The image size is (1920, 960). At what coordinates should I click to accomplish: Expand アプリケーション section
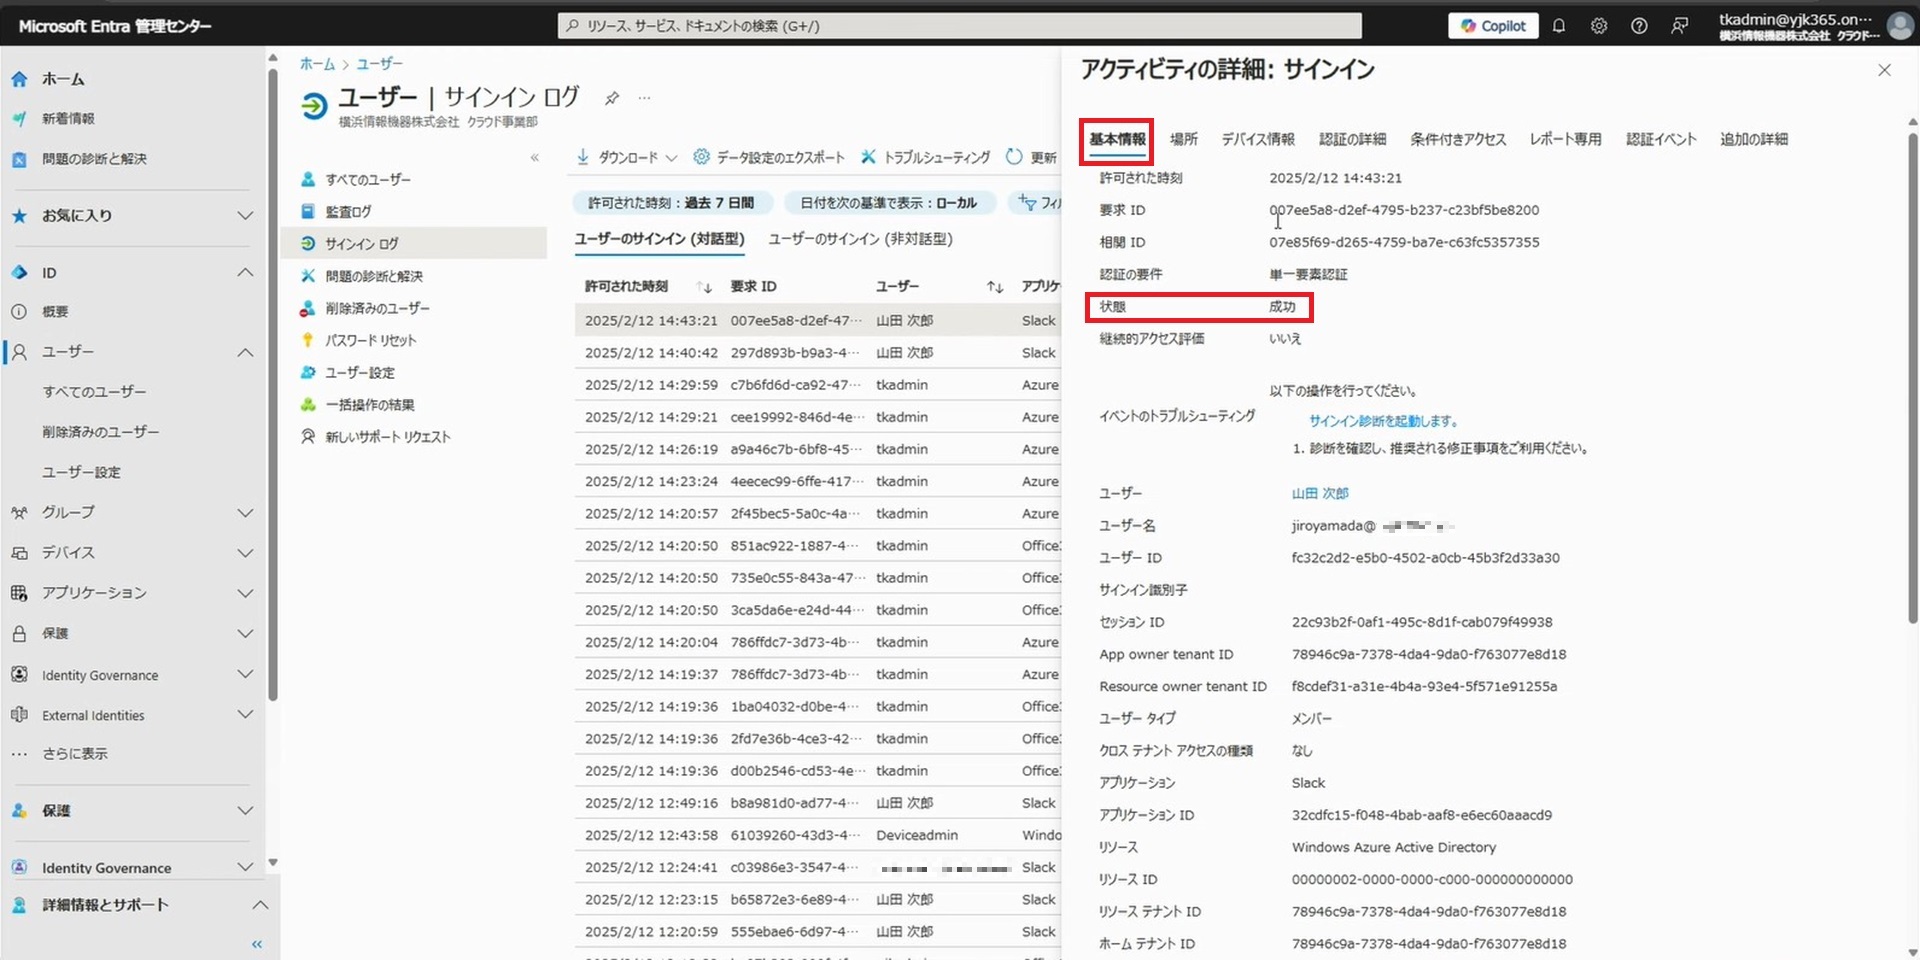[245, 593]
